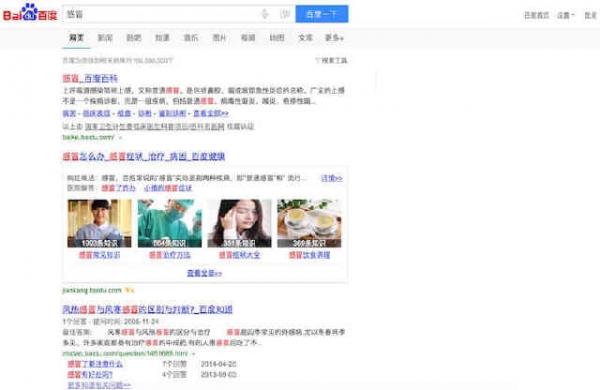The image size is (600, 390).
Task: Open the 感冒怎么办 百度健康 result title
Action: (144, 156)
